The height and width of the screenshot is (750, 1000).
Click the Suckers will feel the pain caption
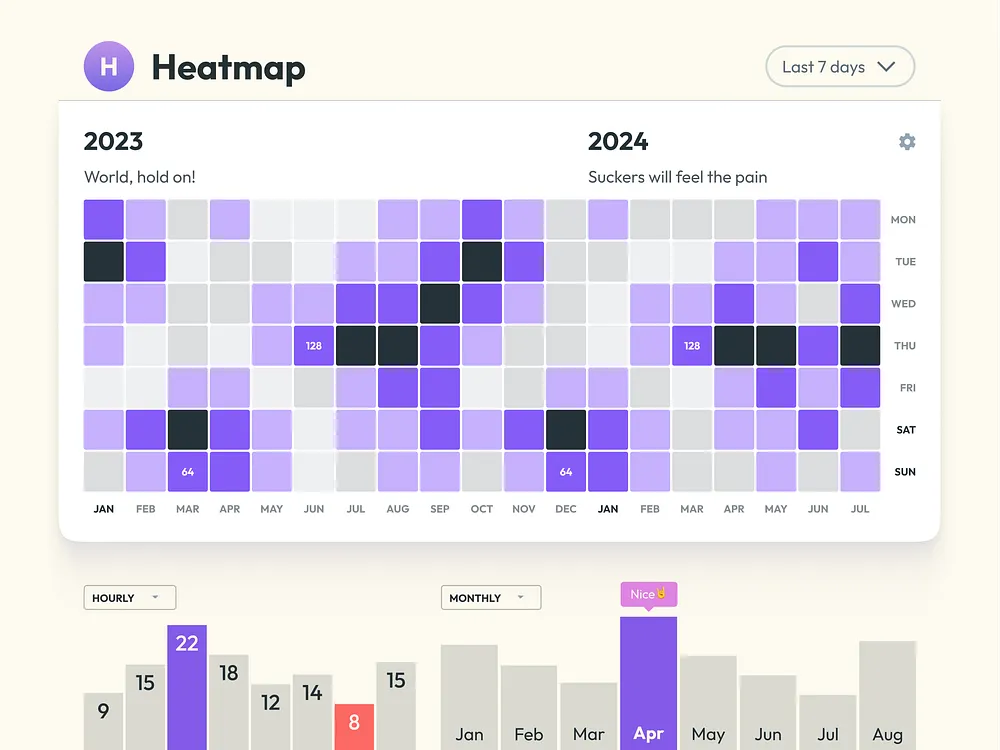click(x=677, y=176)
